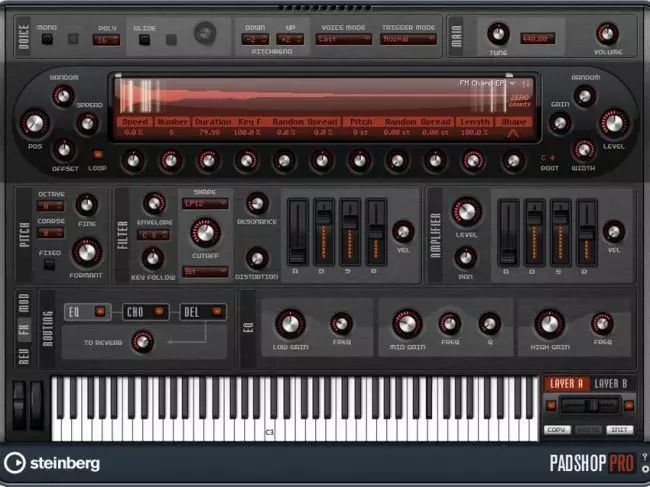Screen dimensions: 650x487
Task: Open the Trigger Mode dropdown
Action: point(408,40)
